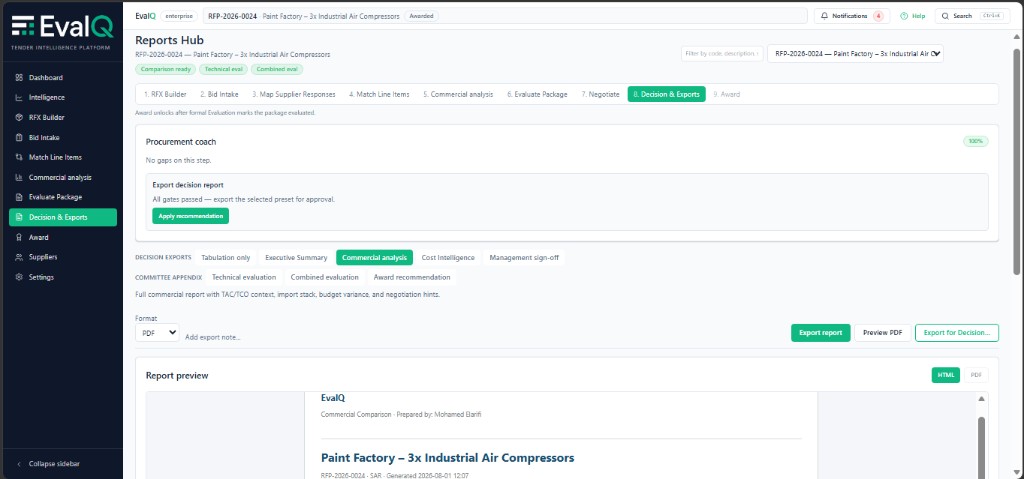Click the Dashboard grid icon

(x=19, y=78)
